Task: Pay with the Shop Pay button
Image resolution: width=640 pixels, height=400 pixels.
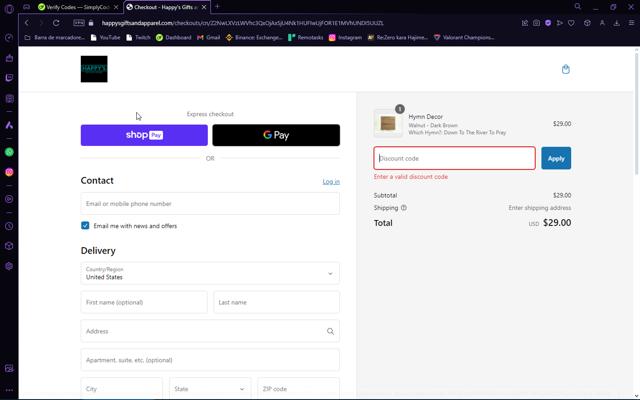Action: click(144, 135)
